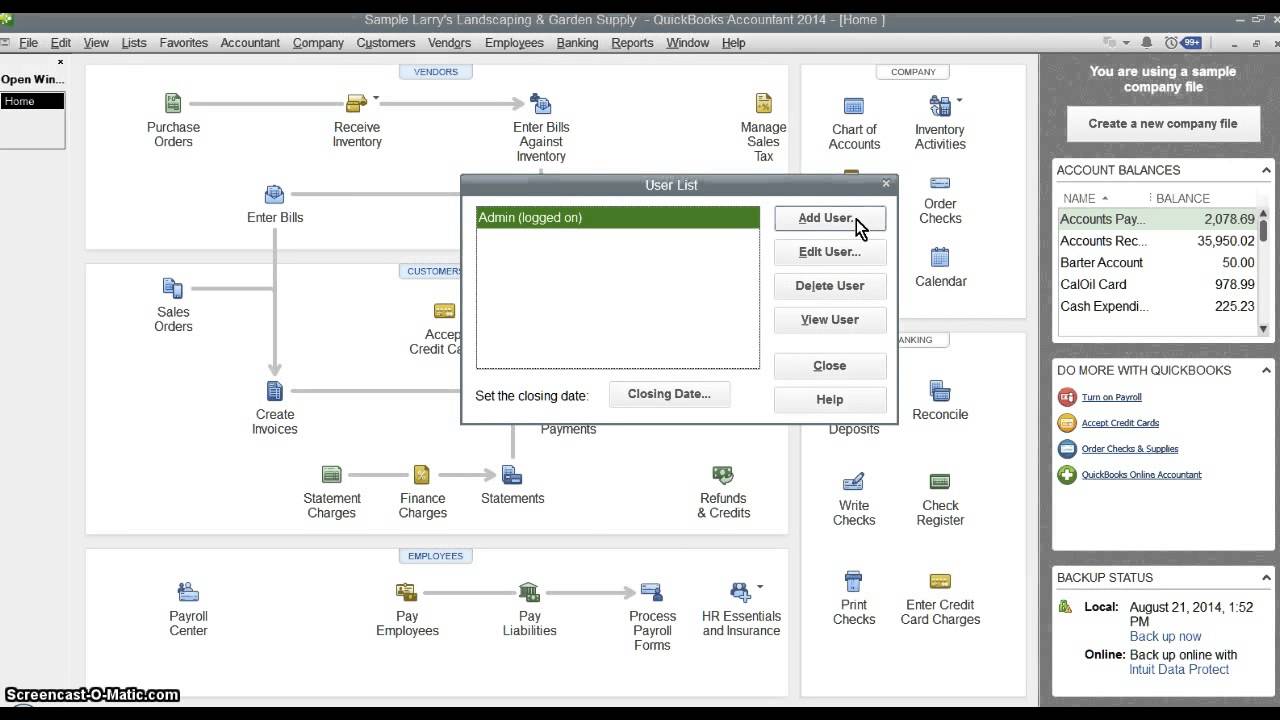Viewport: 1280px width, 720px height.
Task: Open the Company menu
Action: [x=318, y=43]
